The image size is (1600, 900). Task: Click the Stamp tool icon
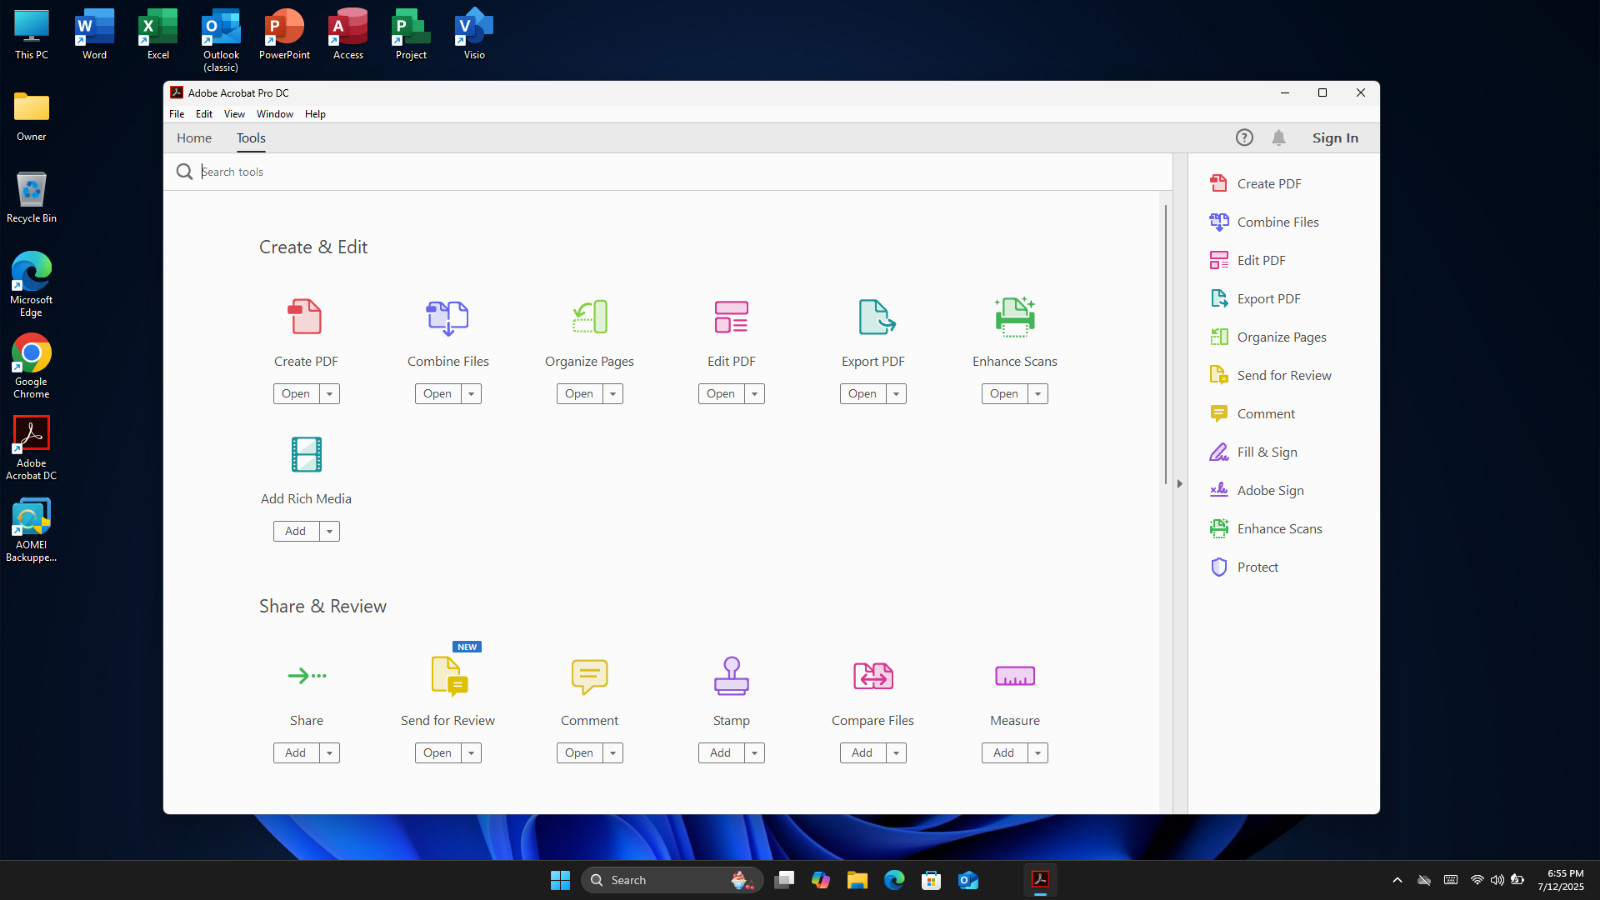point(731,676)
